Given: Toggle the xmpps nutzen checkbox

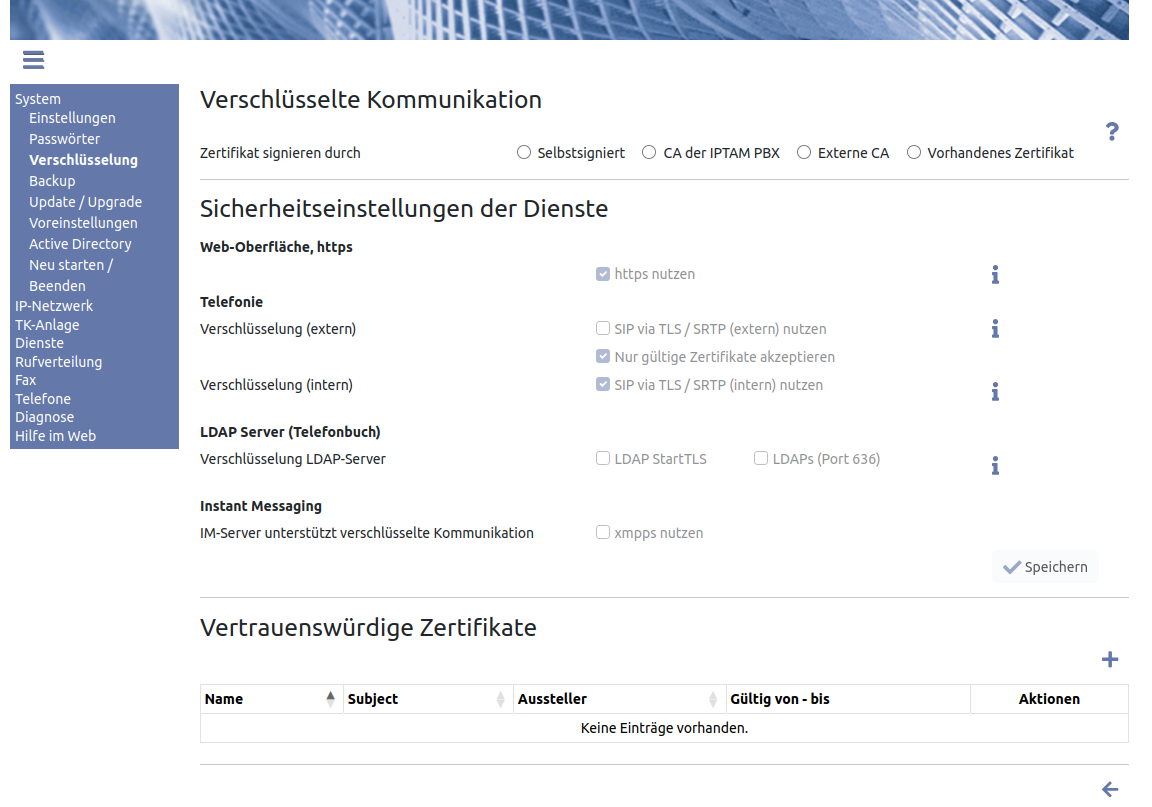Looking at the screenshot, I should click(603, 533).
